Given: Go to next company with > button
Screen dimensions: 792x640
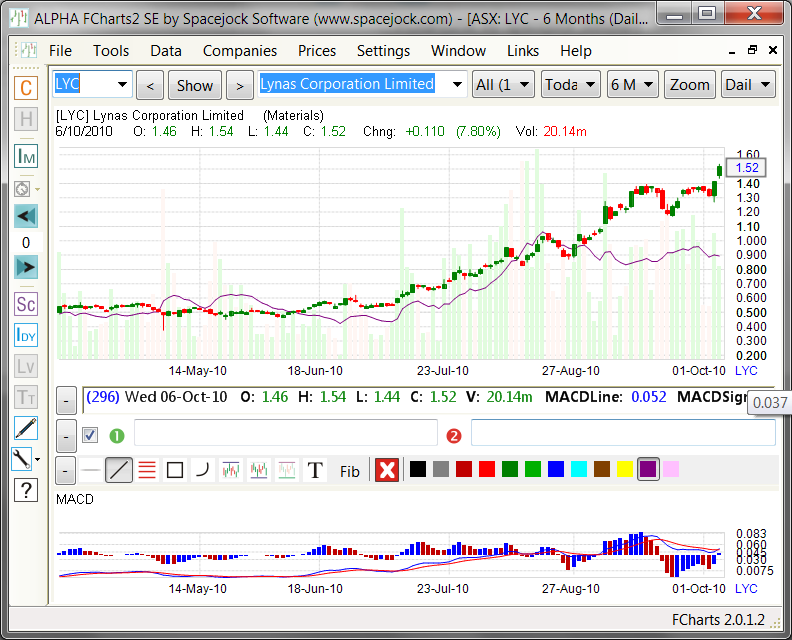Looking at the screenshot, I should coord(240,85).
